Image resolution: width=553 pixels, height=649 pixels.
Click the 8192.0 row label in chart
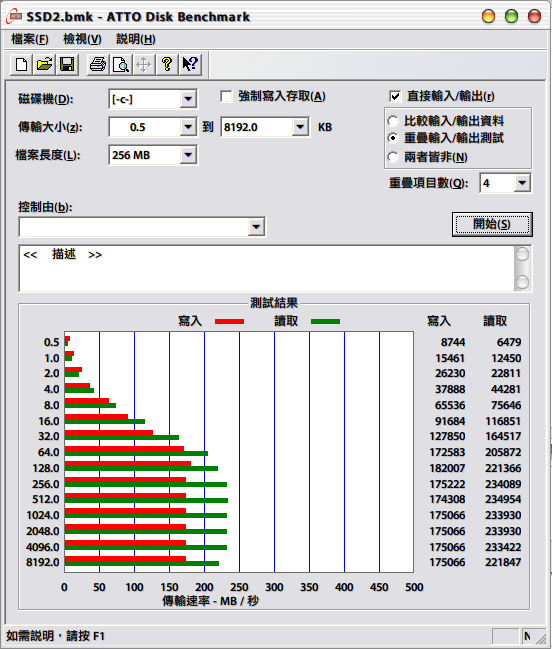tap(43, 562)
